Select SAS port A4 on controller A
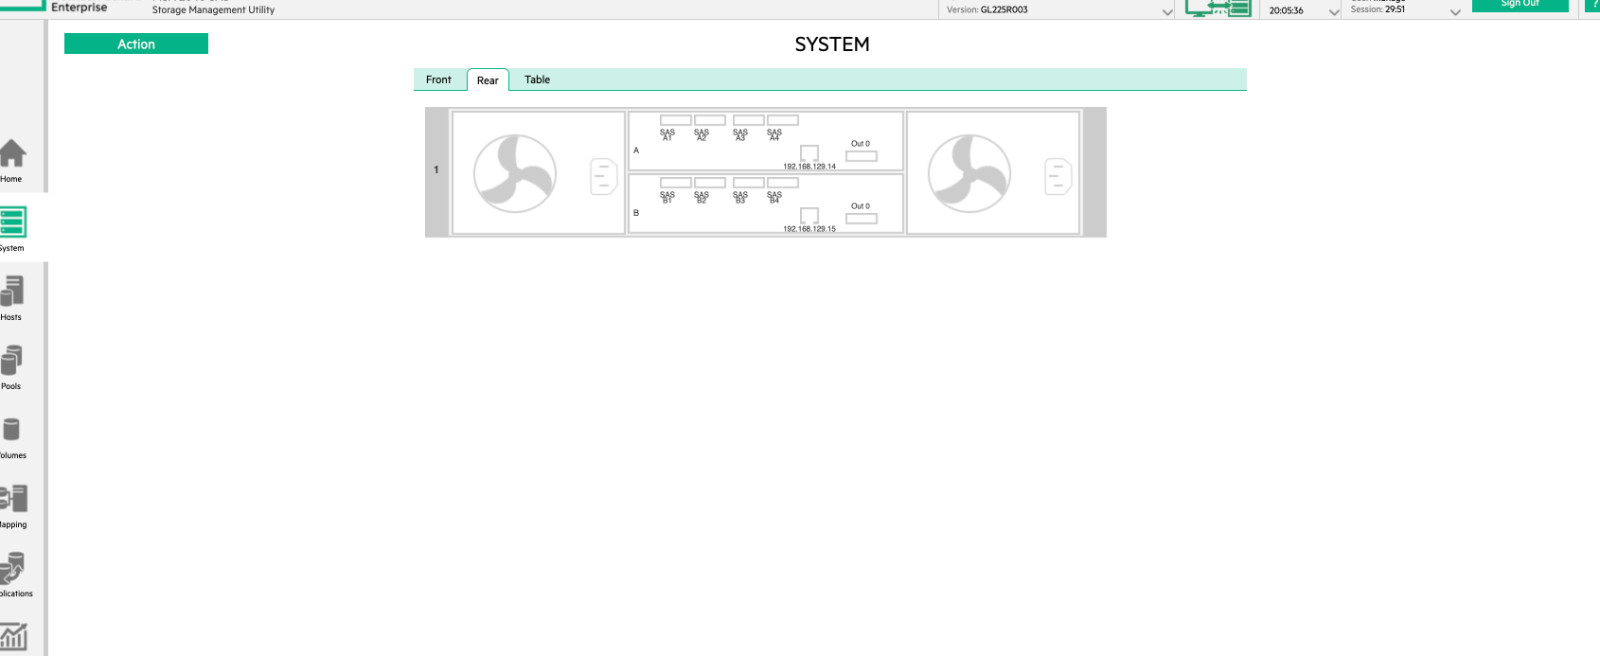The image size is (1600, 656). (x=782, y=120)
